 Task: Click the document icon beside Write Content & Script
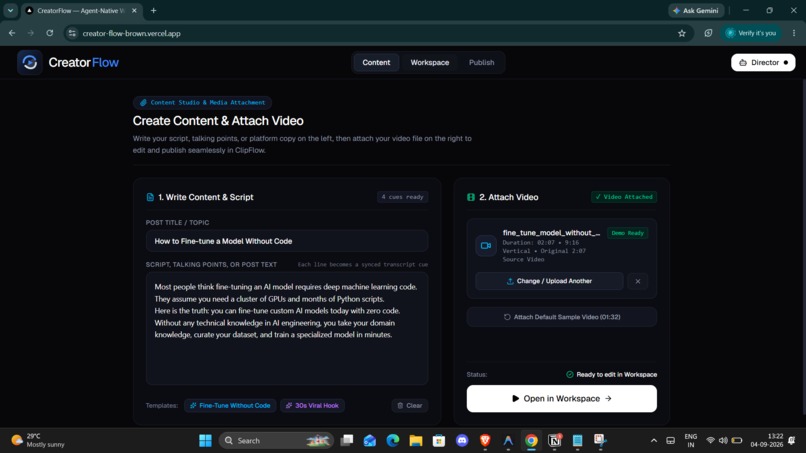point(150,197)
